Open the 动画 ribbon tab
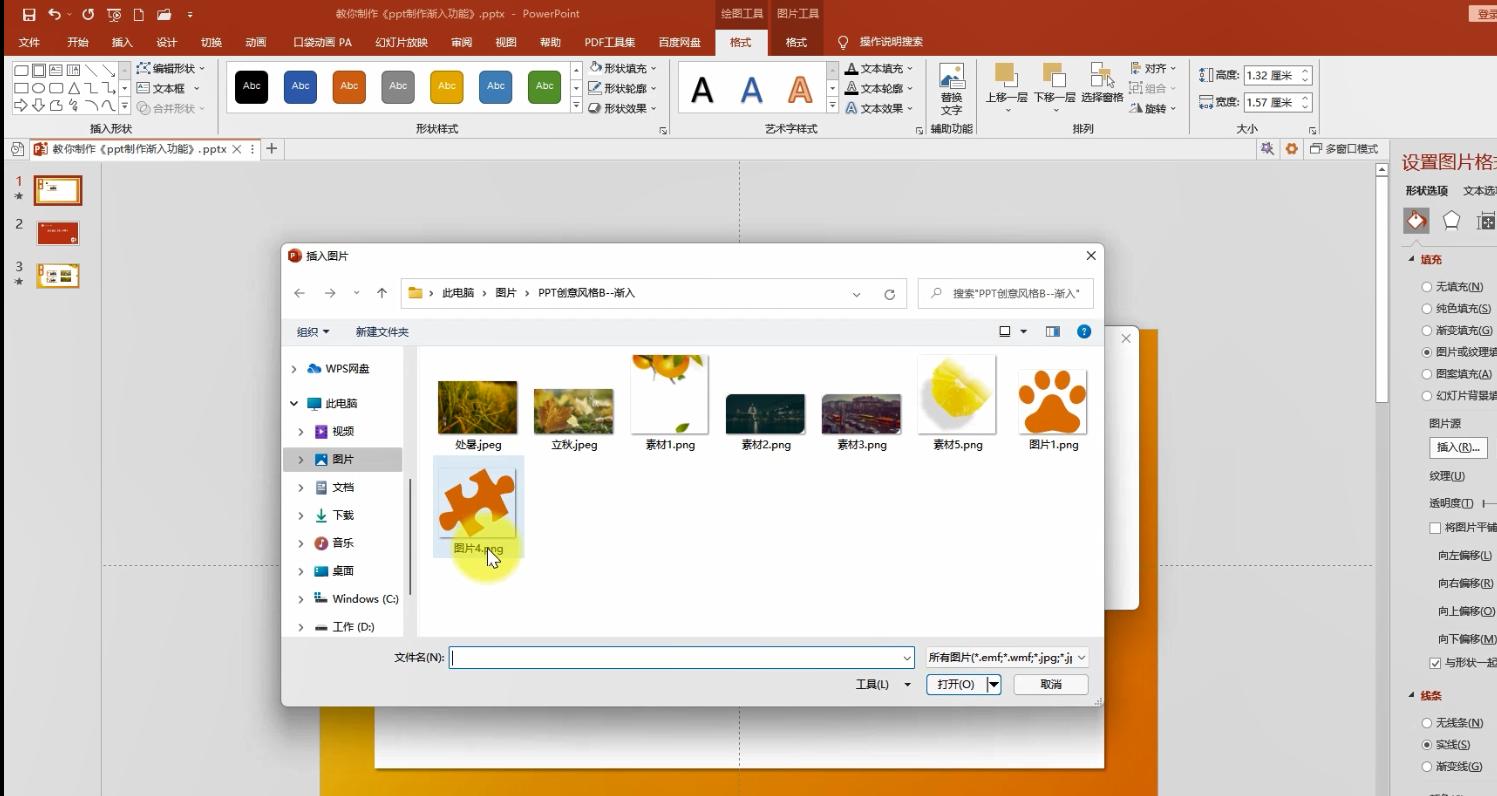The image size is (1497, 796). point(255,42)
